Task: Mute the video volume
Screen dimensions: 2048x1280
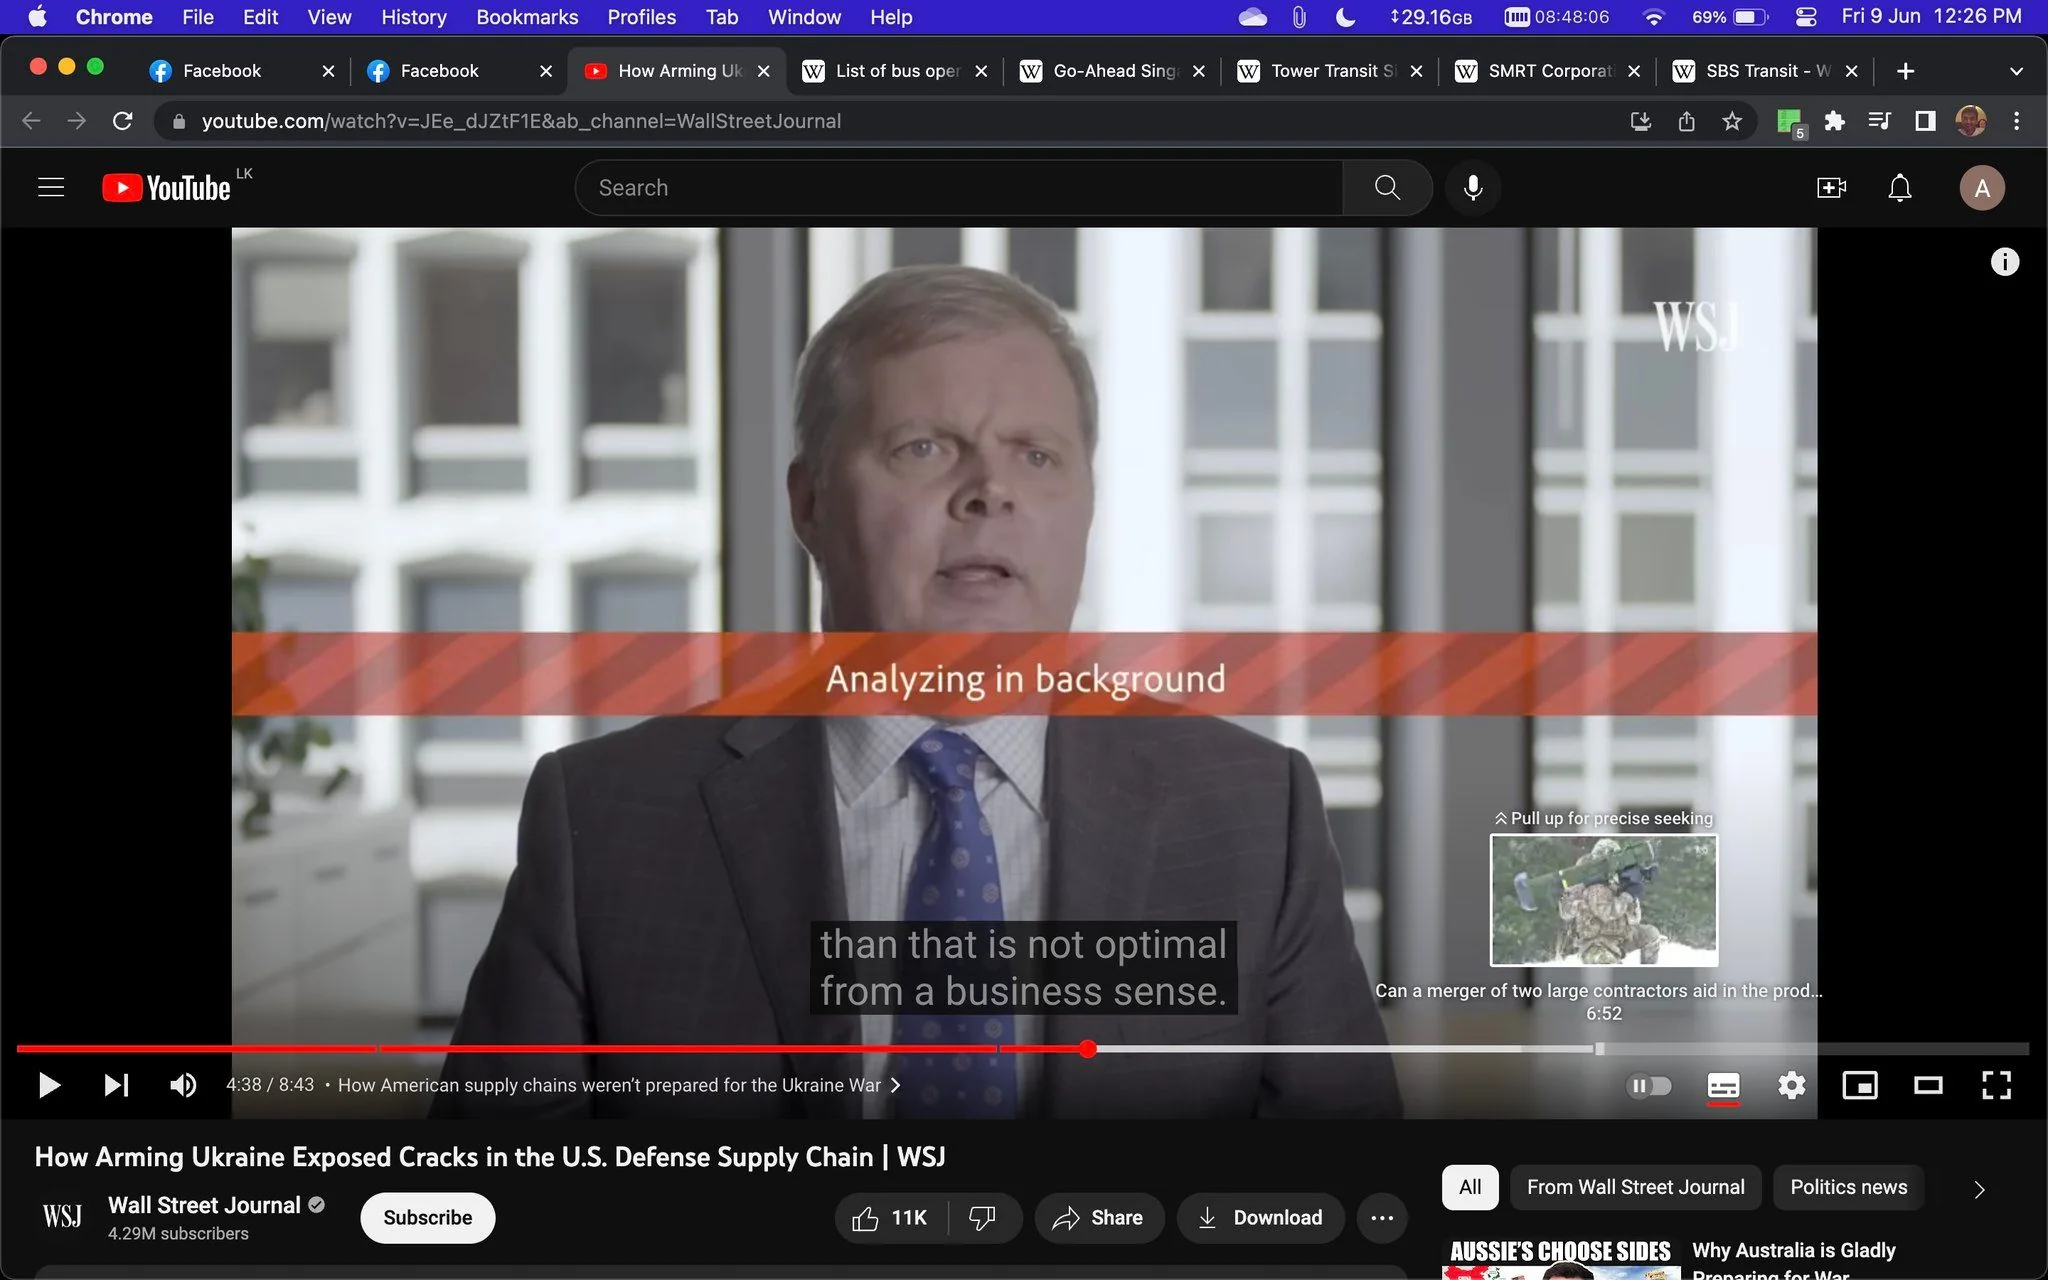Action: pos(183,1085)
